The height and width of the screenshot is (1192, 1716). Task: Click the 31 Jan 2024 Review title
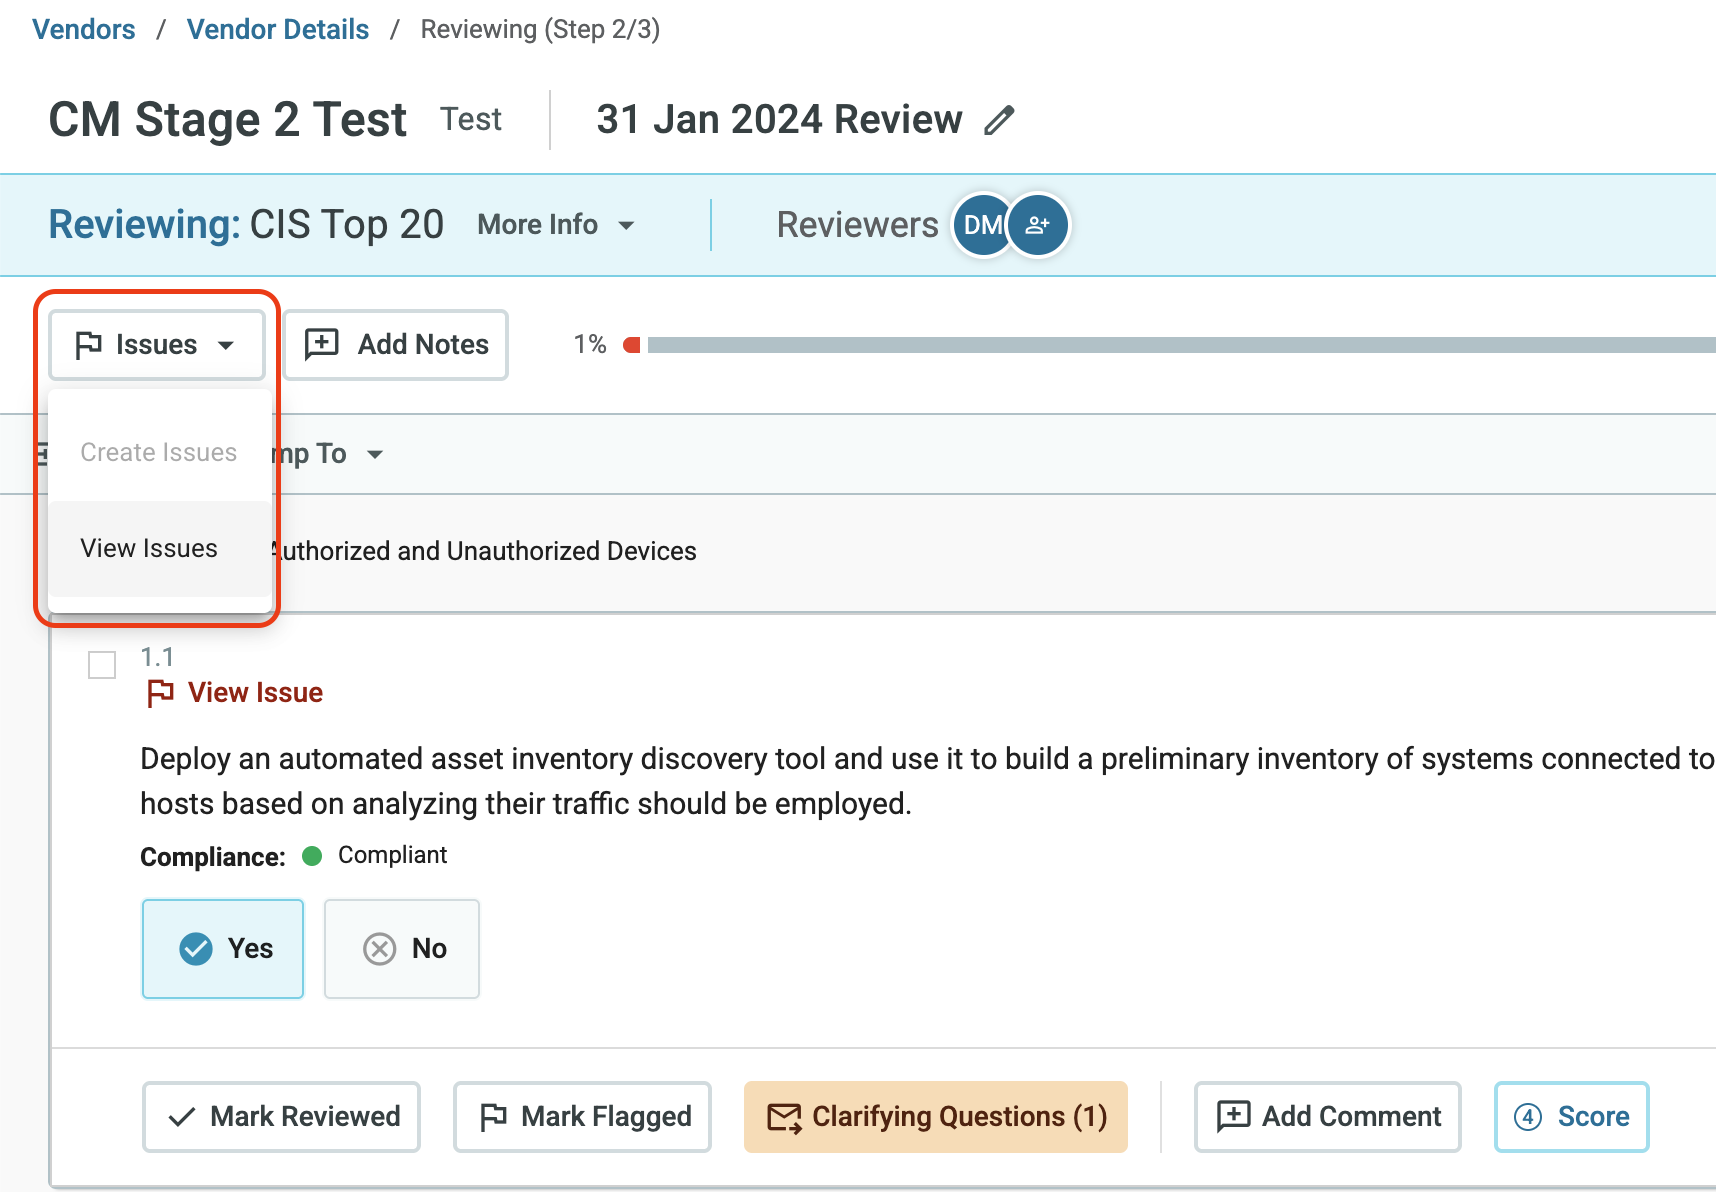coord(779,120)
